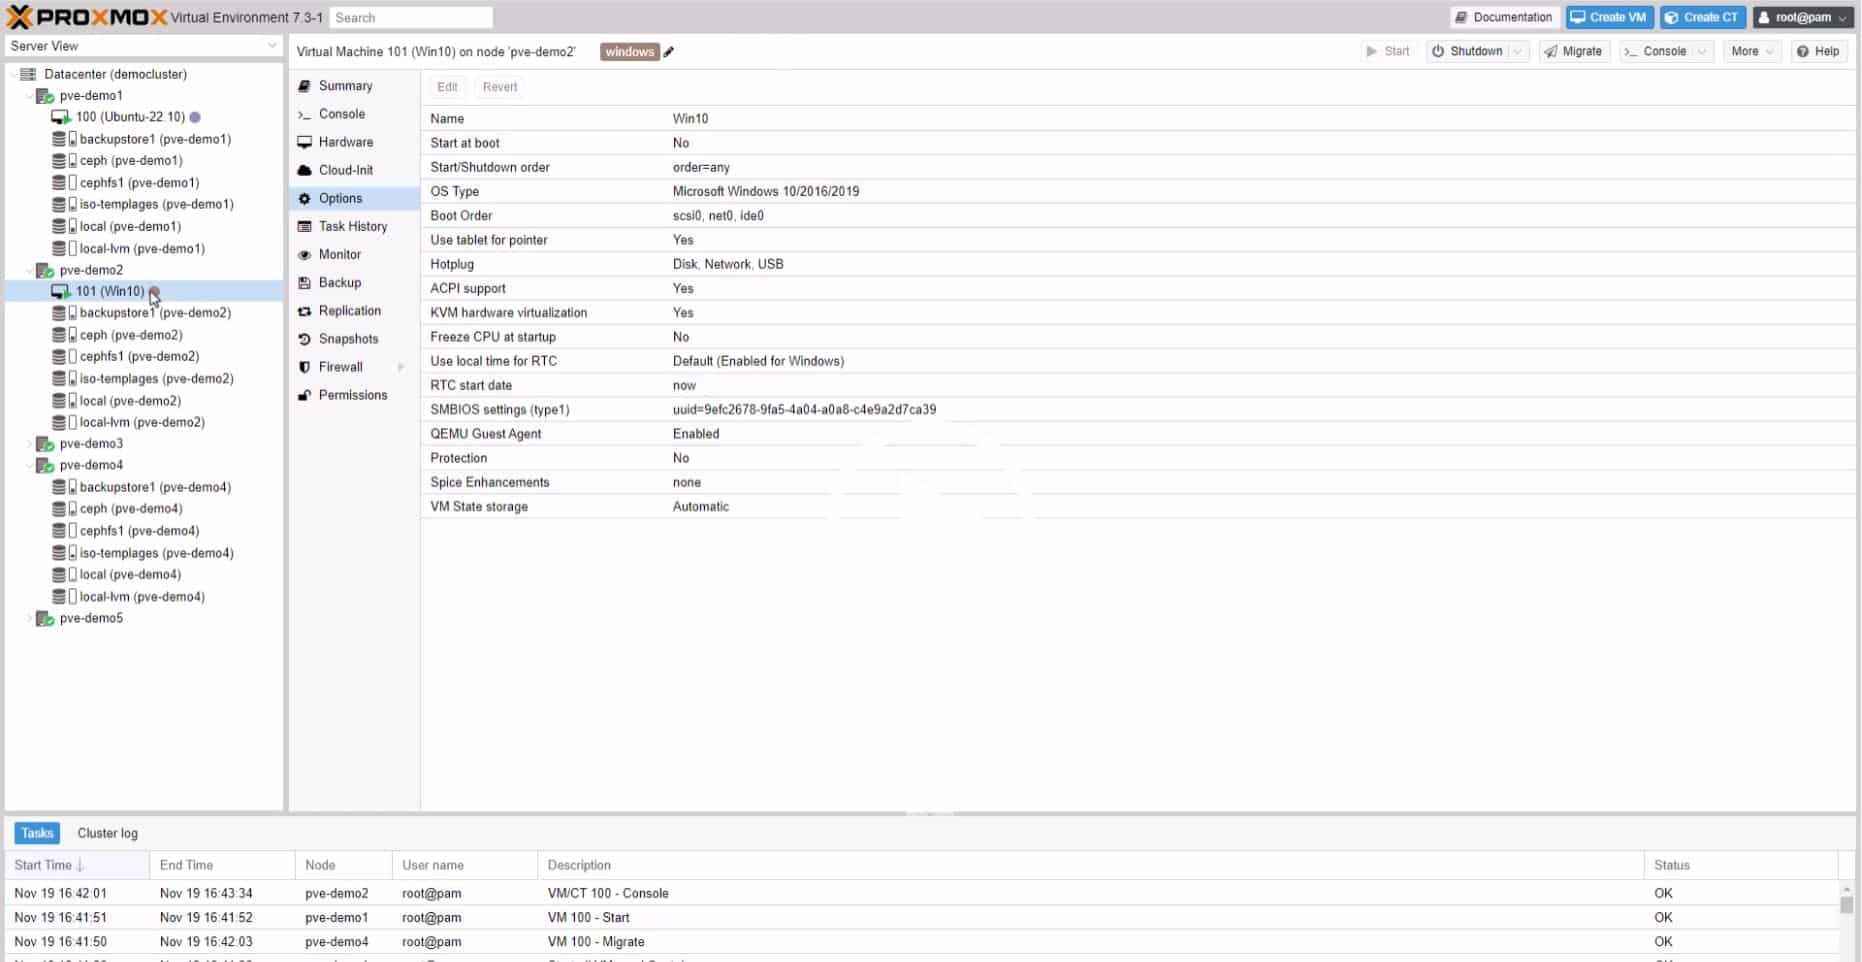
Task: Select the Boot Order row
Action: tap(1138, 216)
